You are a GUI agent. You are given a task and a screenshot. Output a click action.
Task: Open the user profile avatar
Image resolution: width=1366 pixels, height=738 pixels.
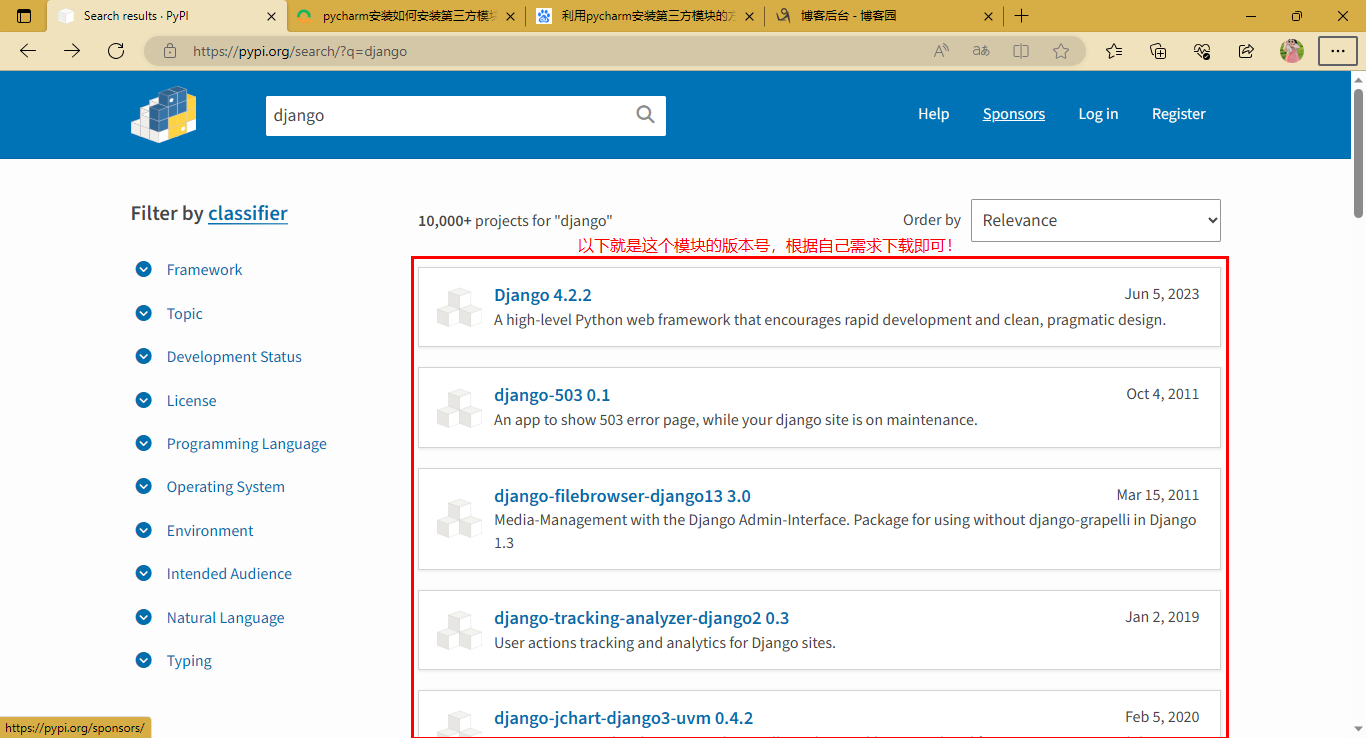(1292, 51)
